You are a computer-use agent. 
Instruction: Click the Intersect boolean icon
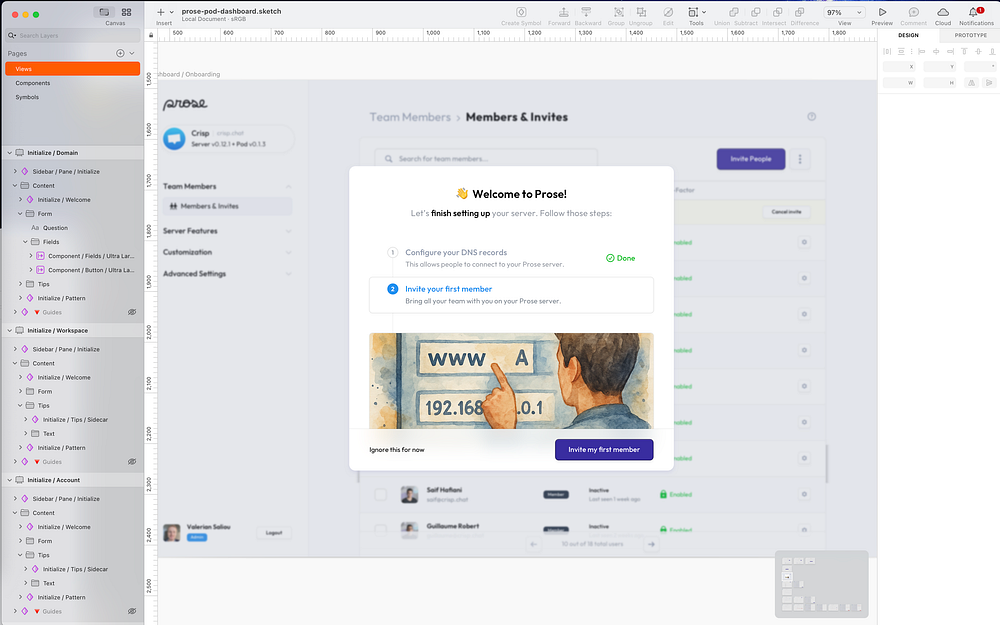(x=777, y=12)
